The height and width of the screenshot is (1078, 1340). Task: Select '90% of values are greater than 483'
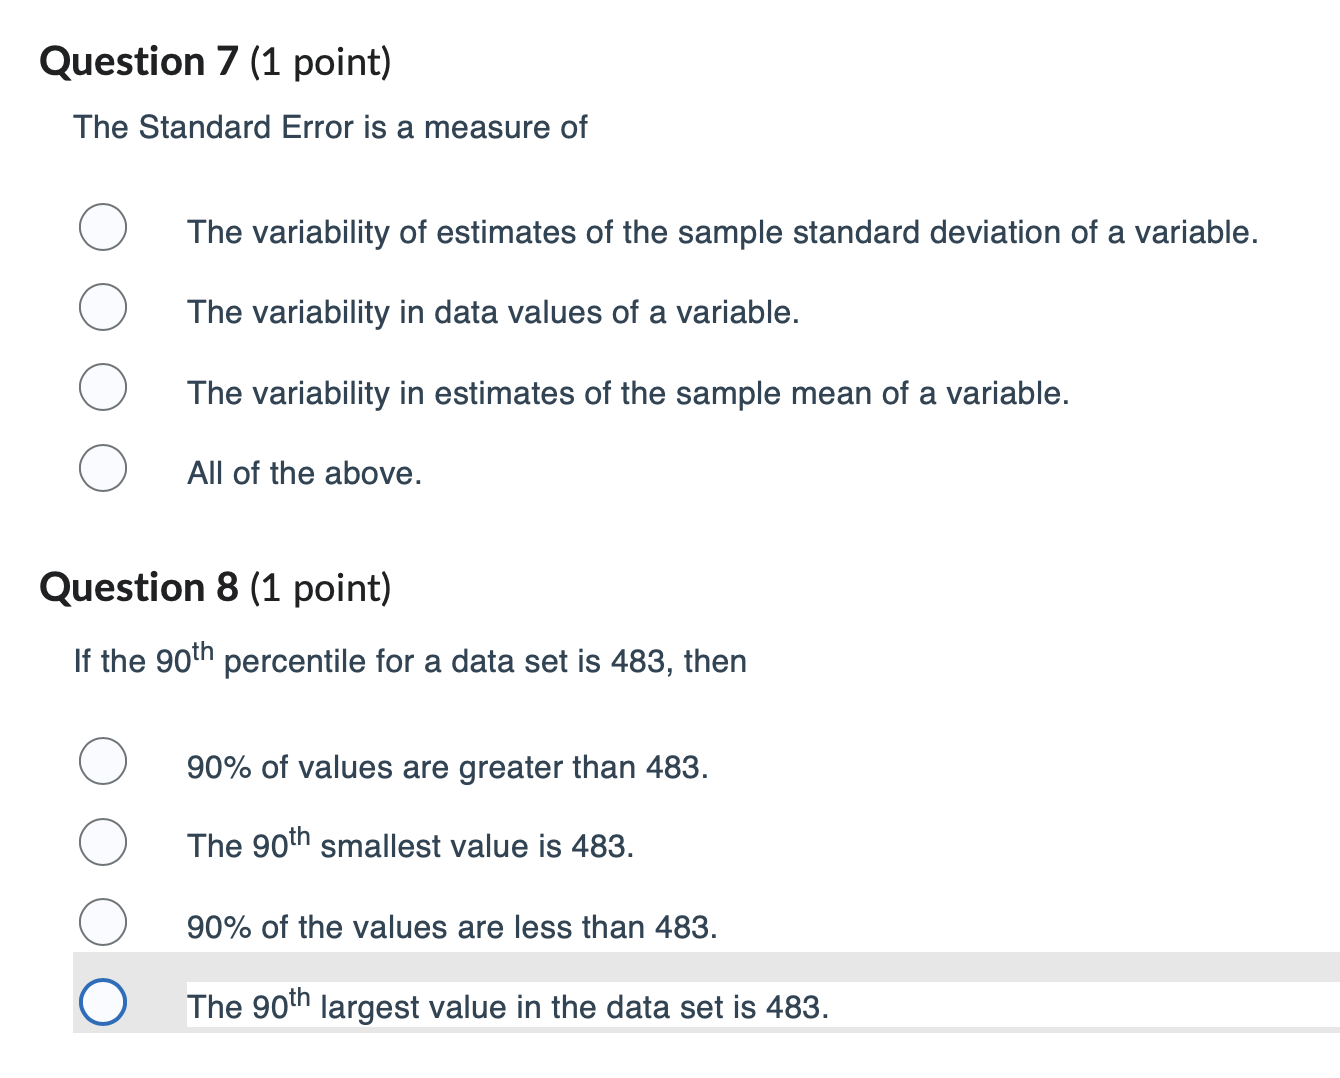tap(102, 761)
